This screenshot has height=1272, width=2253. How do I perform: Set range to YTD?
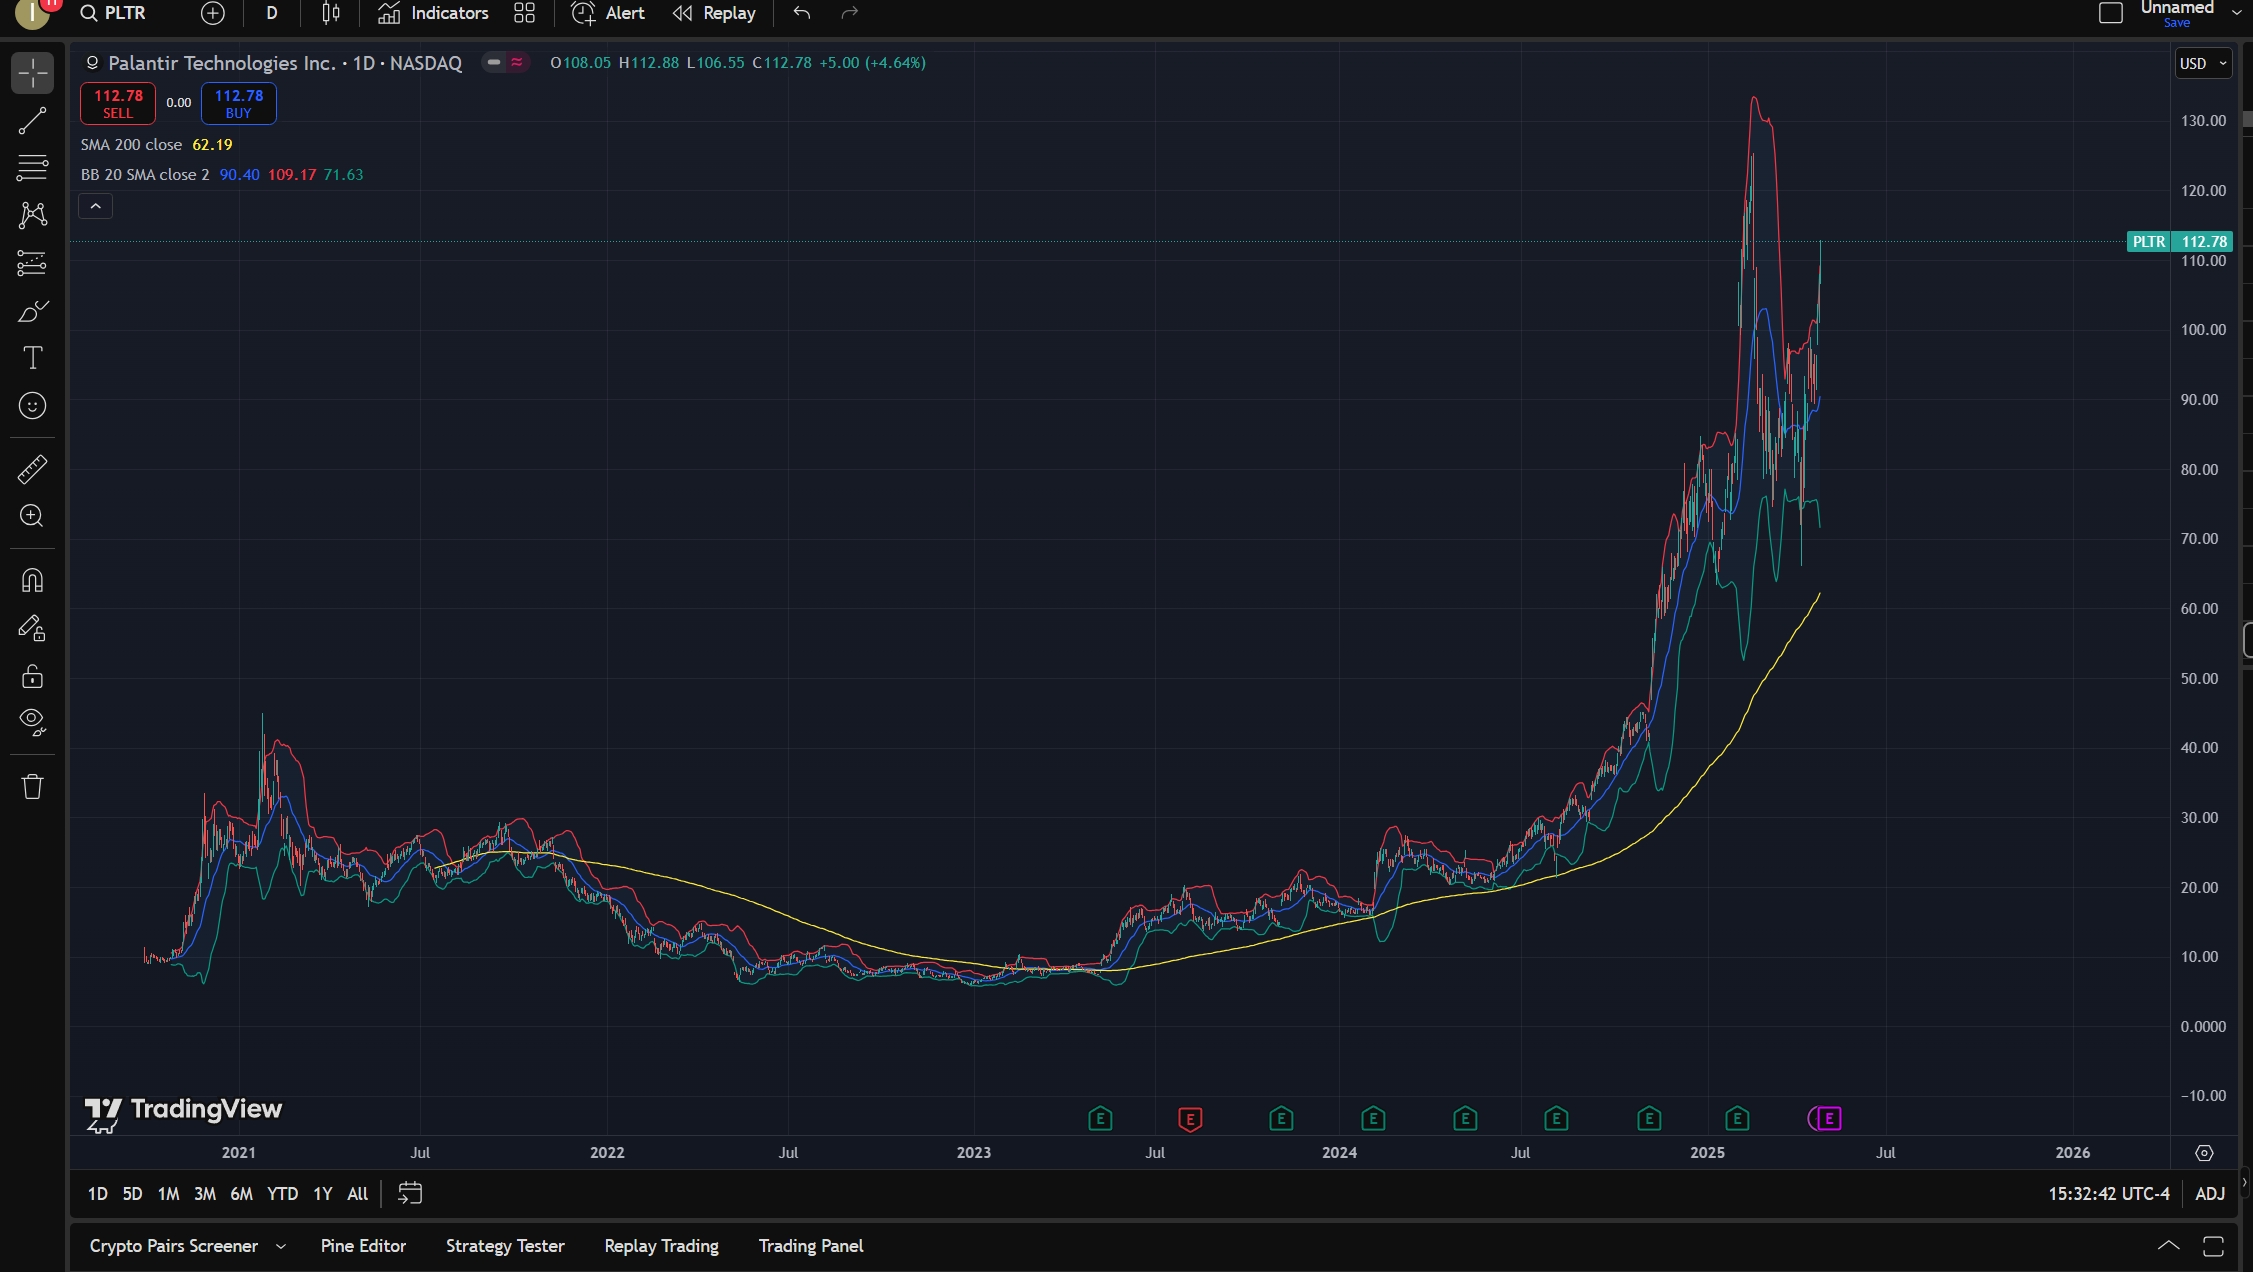coord(282,1194)
